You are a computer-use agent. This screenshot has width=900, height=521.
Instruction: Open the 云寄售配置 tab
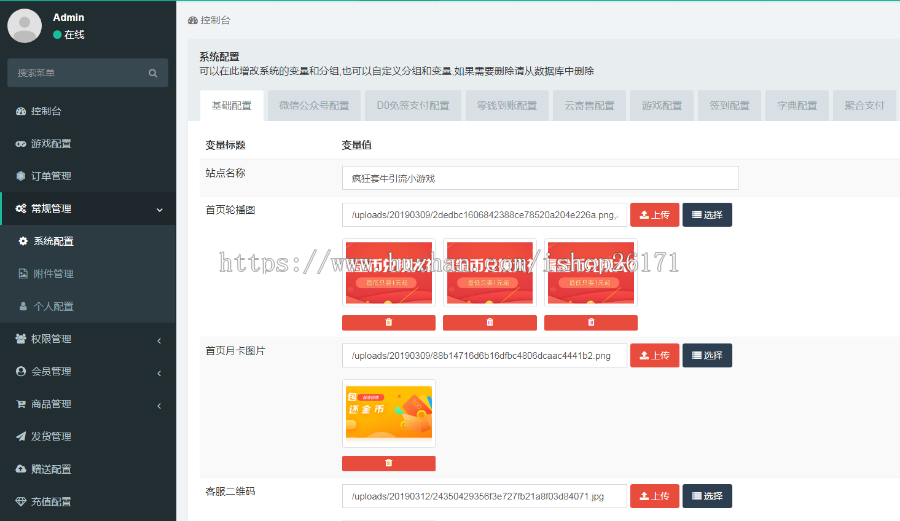pos(589,106)
